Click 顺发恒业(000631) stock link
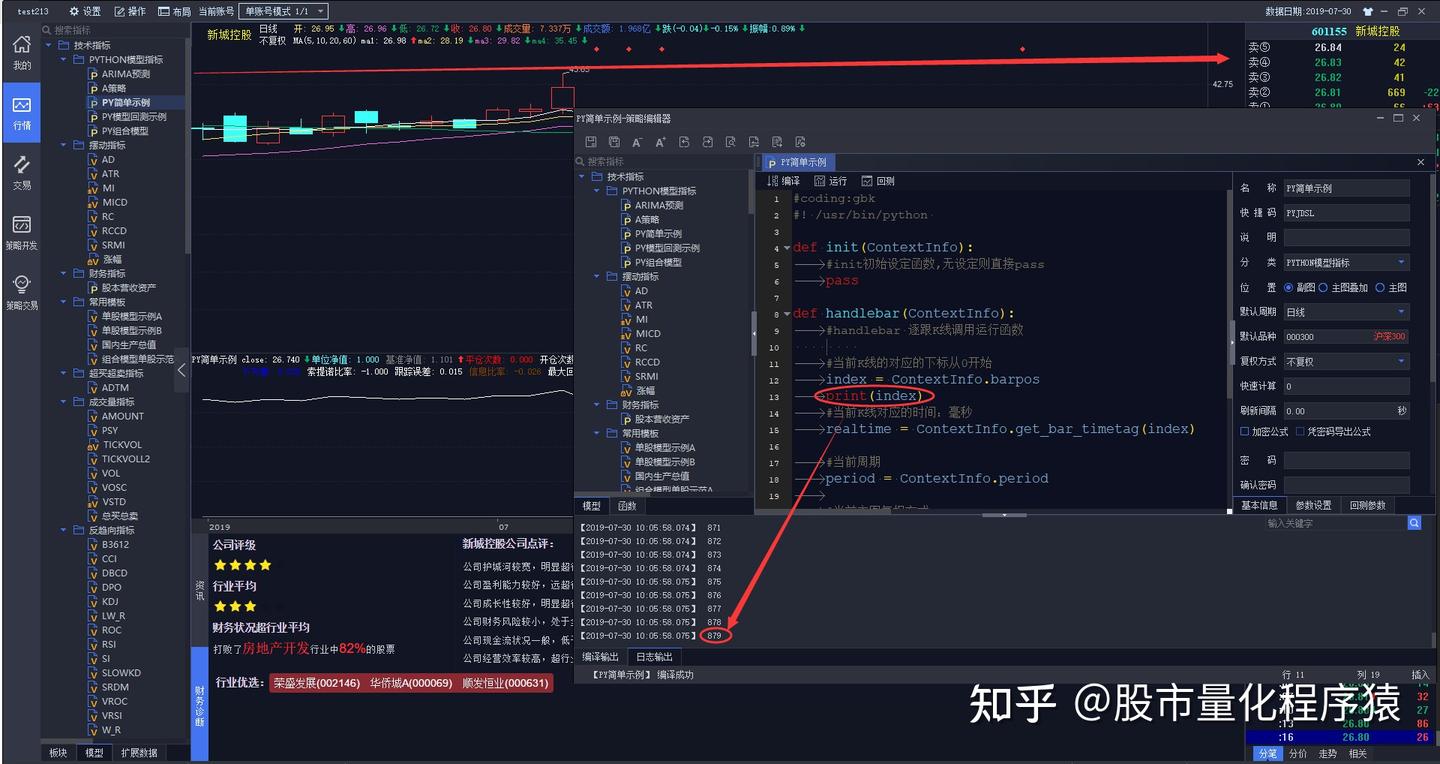1440x764 pixels. [x=505, y=683]
